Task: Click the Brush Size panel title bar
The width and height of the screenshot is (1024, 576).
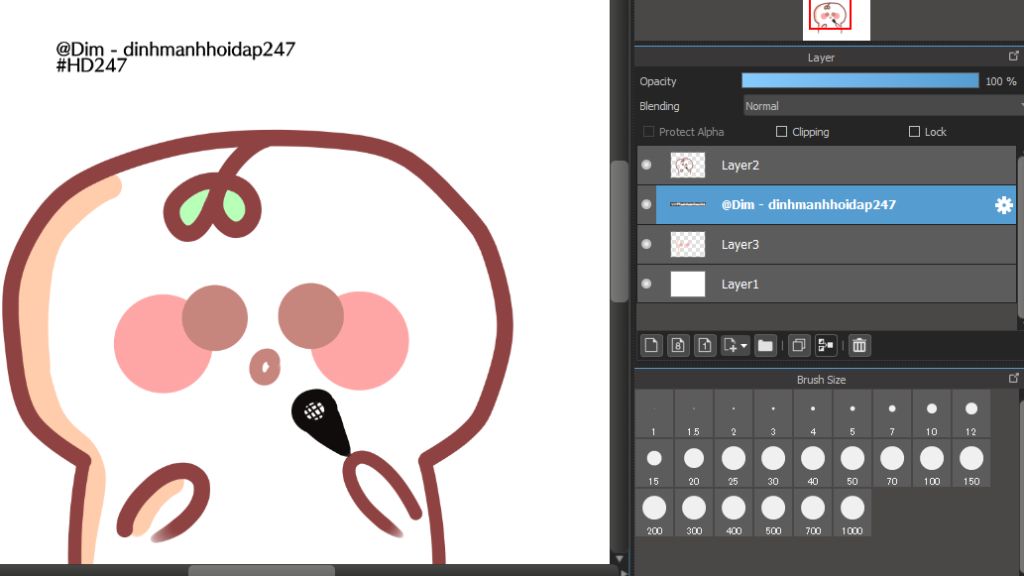Action: pyautogui.click(x=821, y=379)
